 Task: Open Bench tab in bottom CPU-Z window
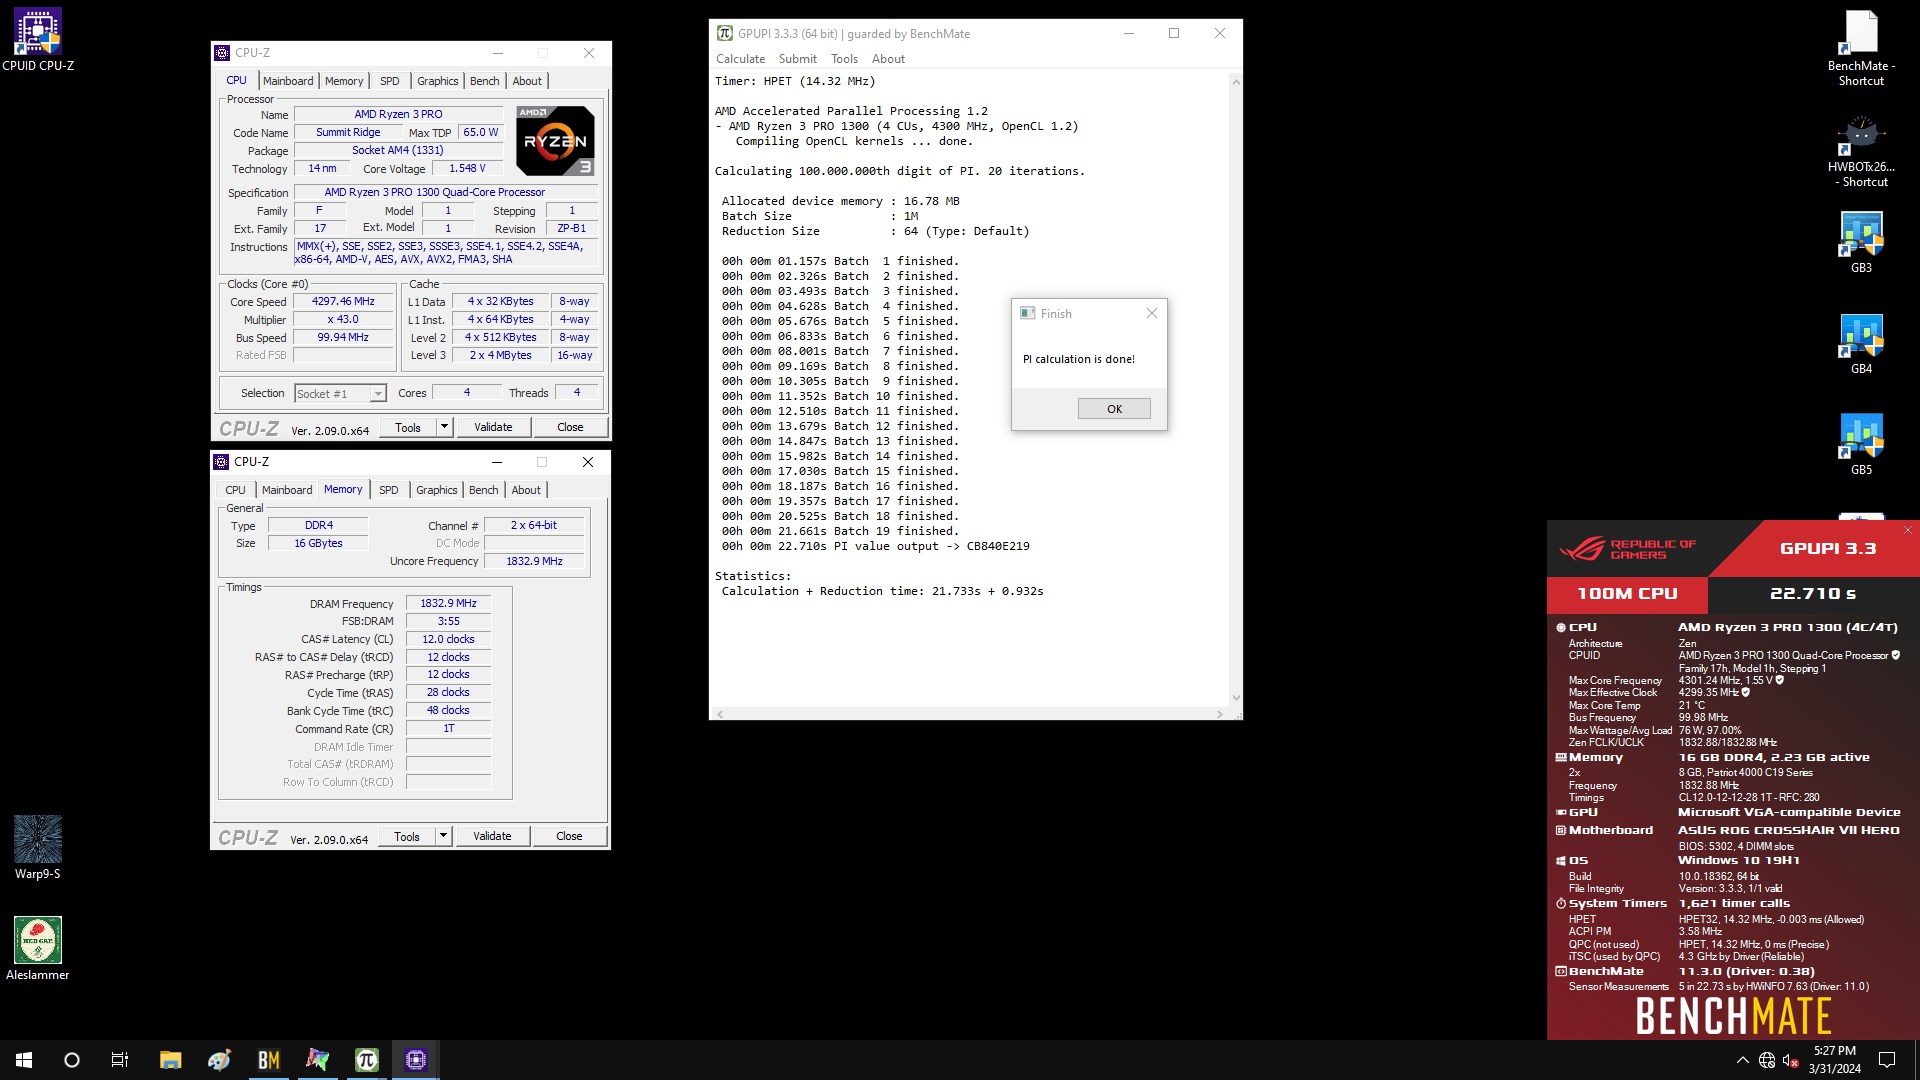tap(484, 490)
